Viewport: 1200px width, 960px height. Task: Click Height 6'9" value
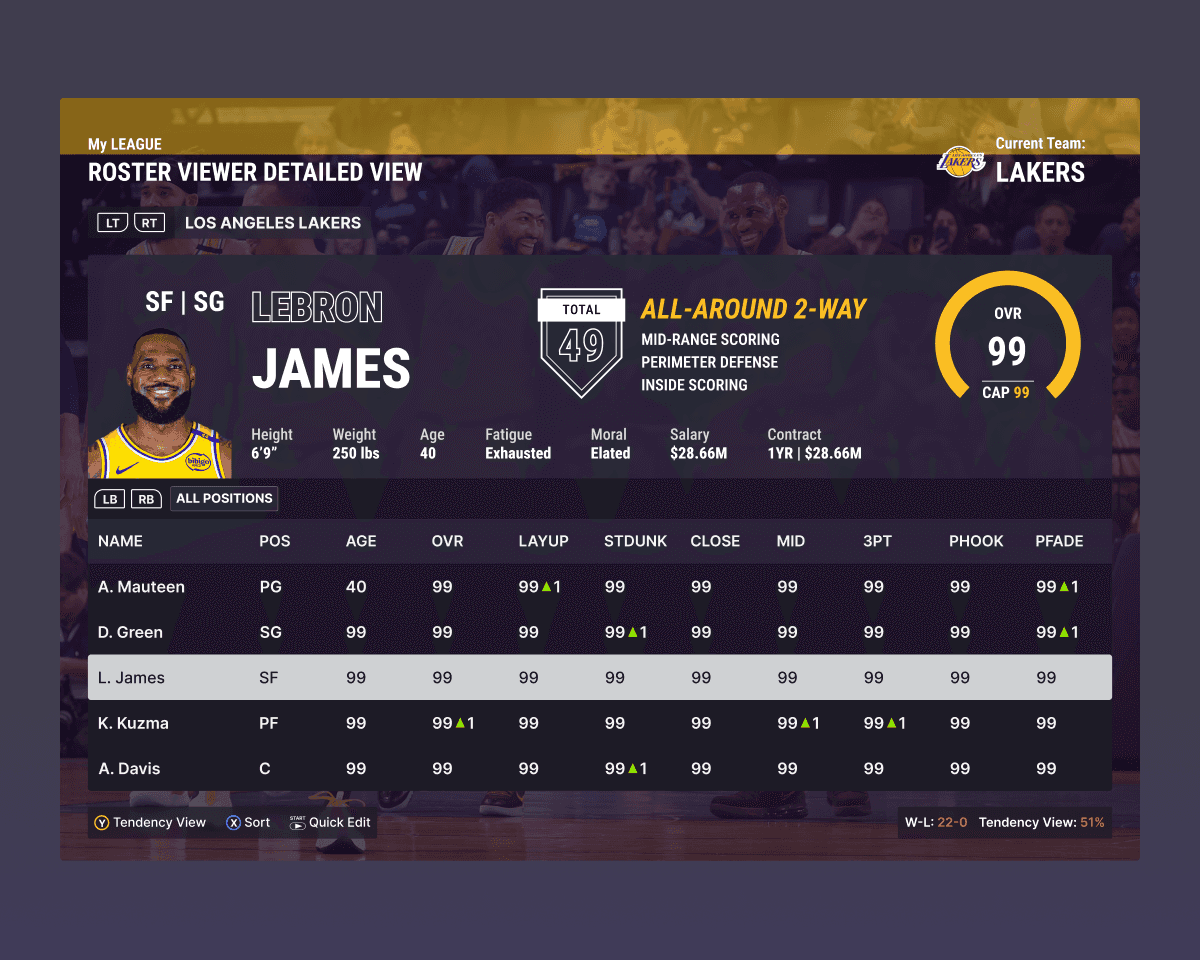point(265,453)
